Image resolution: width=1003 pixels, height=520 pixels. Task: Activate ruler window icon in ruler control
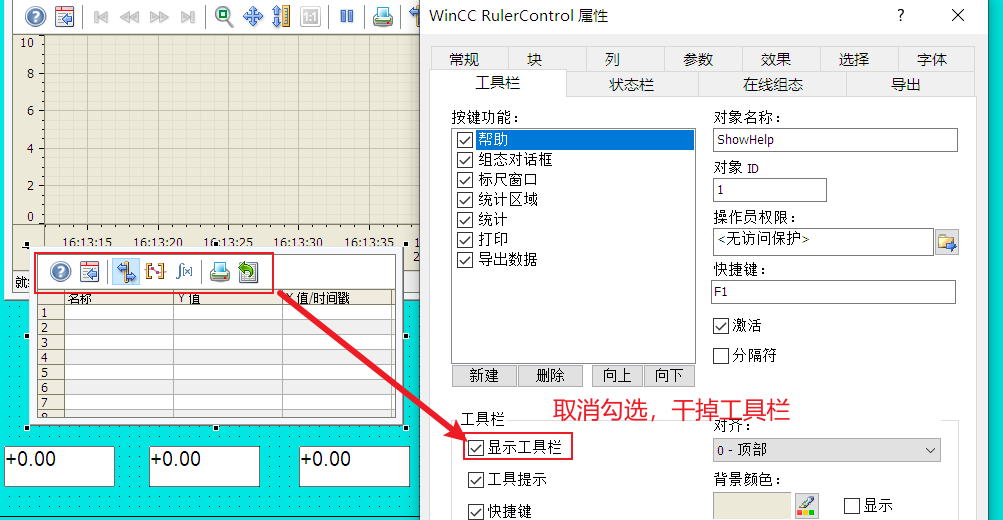tap(126, 272)
